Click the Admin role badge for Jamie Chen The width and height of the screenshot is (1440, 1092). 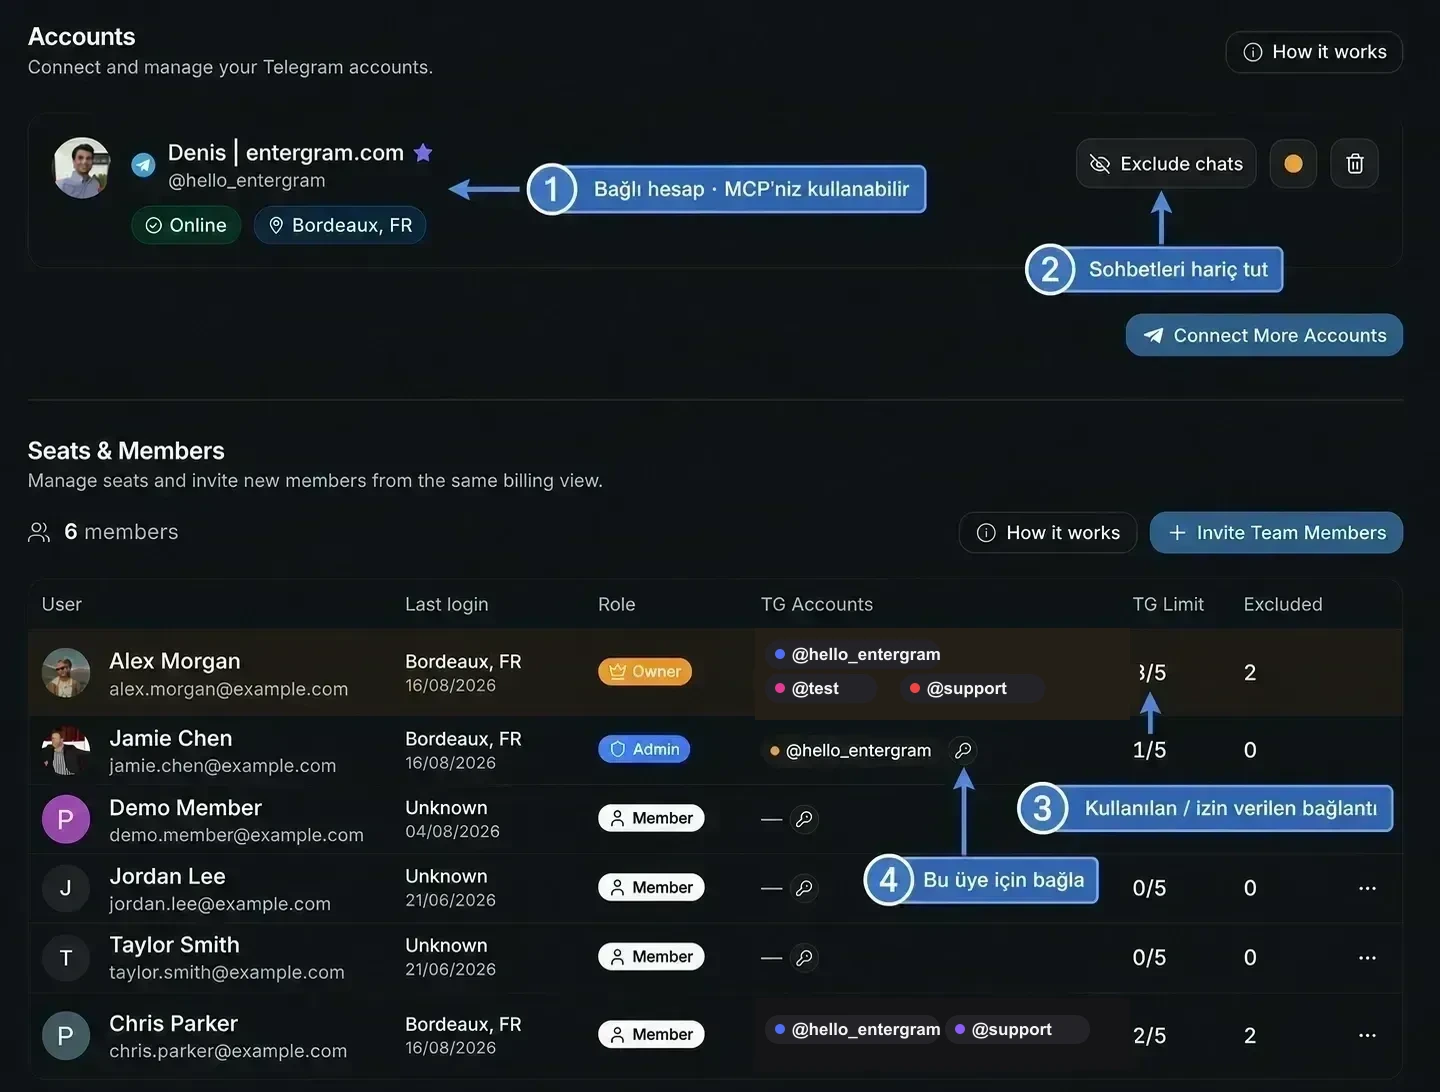pyautogui.click(x=644, y=749)
